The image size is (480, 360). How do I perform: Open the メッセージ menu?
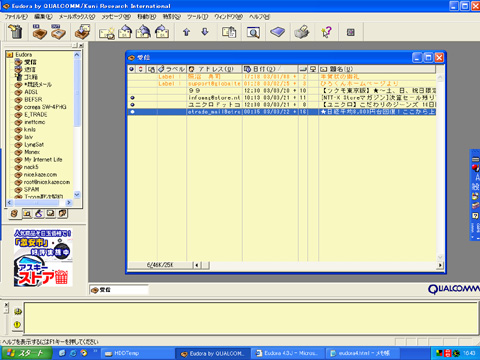[x=116, y=16]
